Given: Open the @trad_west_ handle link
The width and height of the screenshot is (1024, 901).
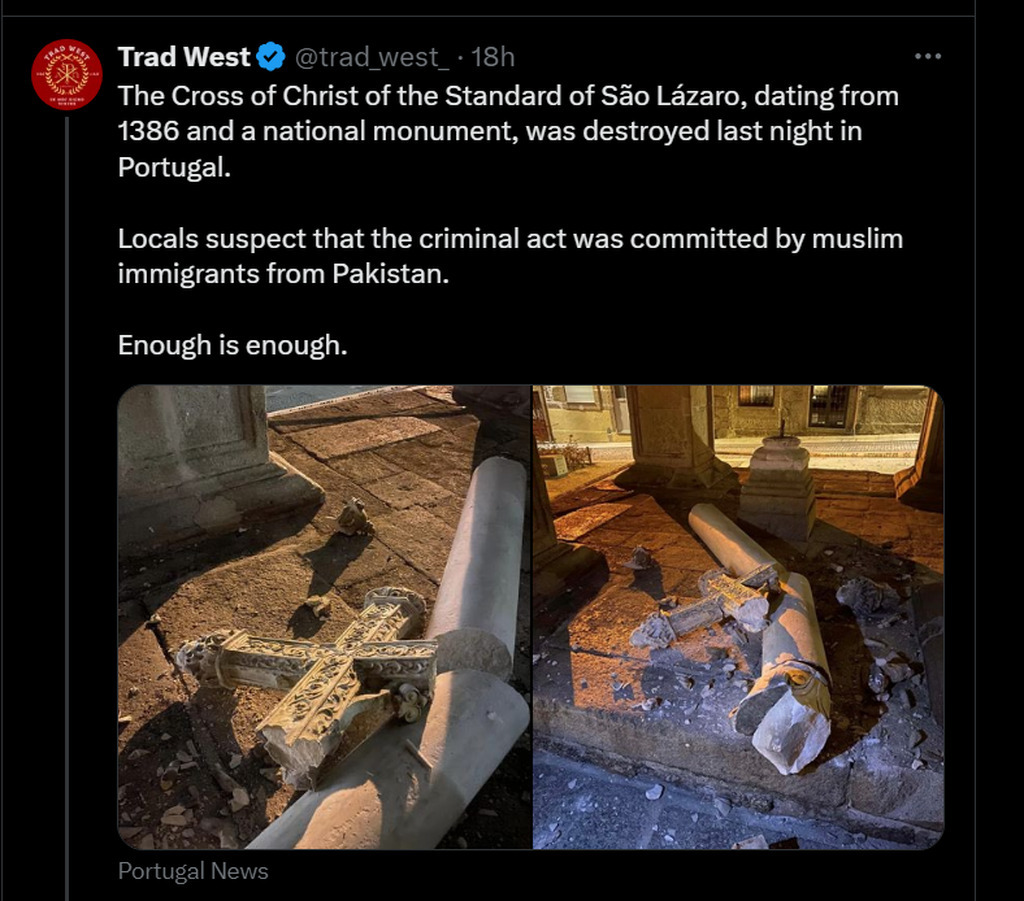Looking at the screenshot, I should point(372,57).
